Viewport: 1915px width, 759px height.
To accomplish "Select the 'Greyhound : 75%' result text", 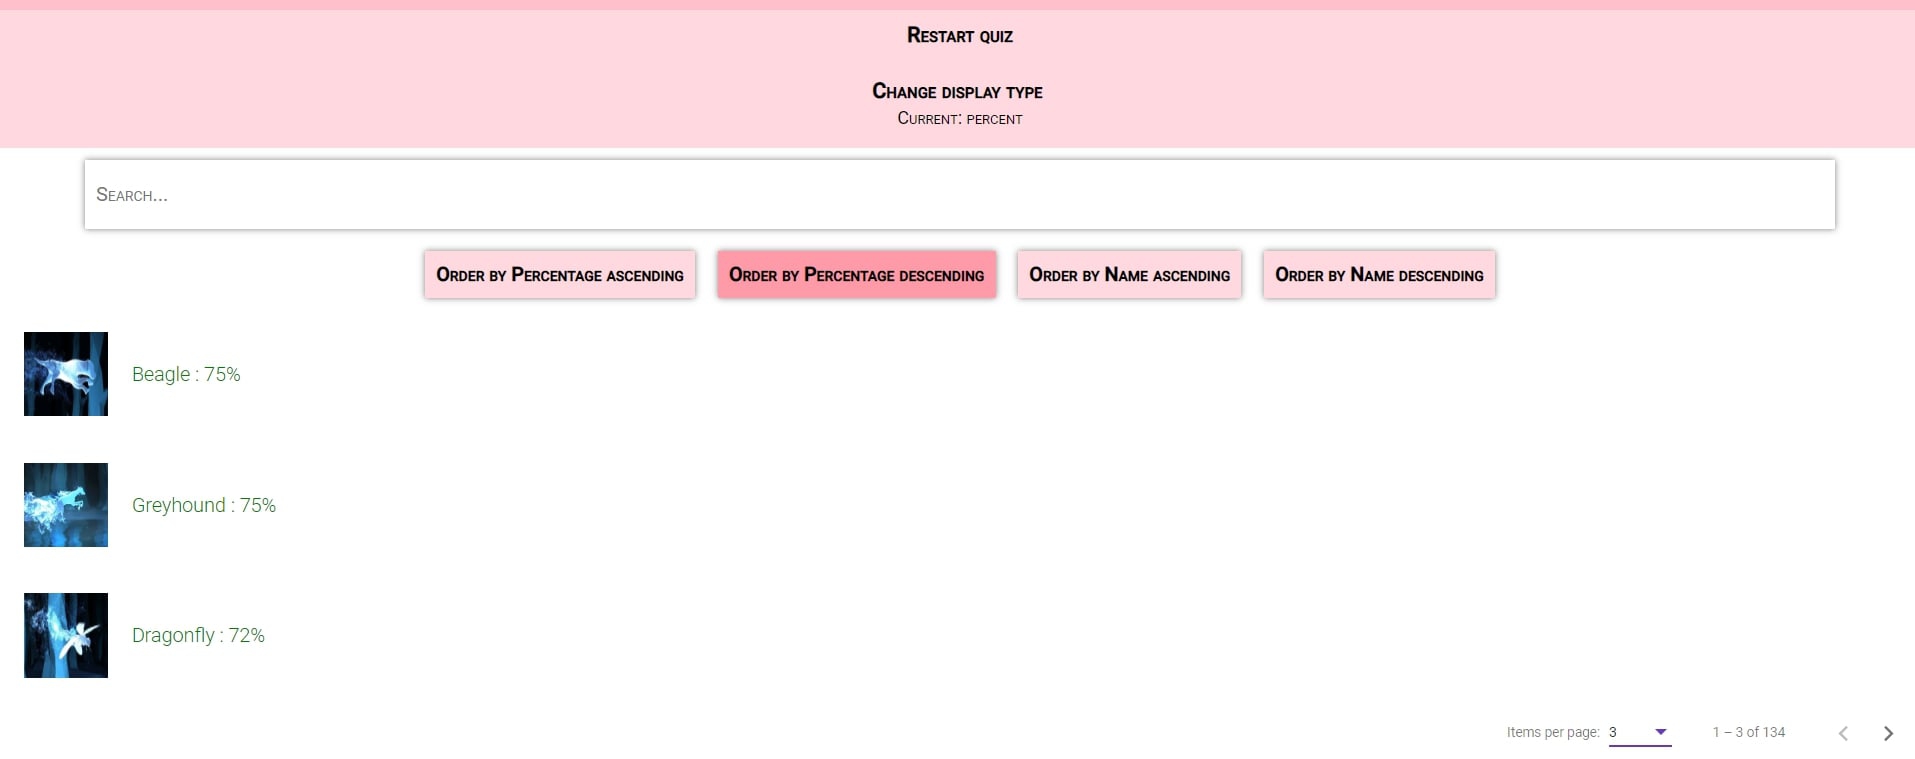I will point(204,505).
